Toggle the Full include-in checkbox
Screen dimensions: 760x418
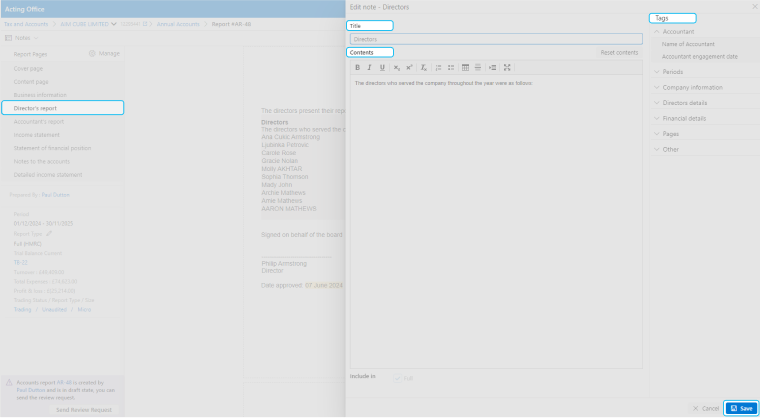[x=398, y=378]
